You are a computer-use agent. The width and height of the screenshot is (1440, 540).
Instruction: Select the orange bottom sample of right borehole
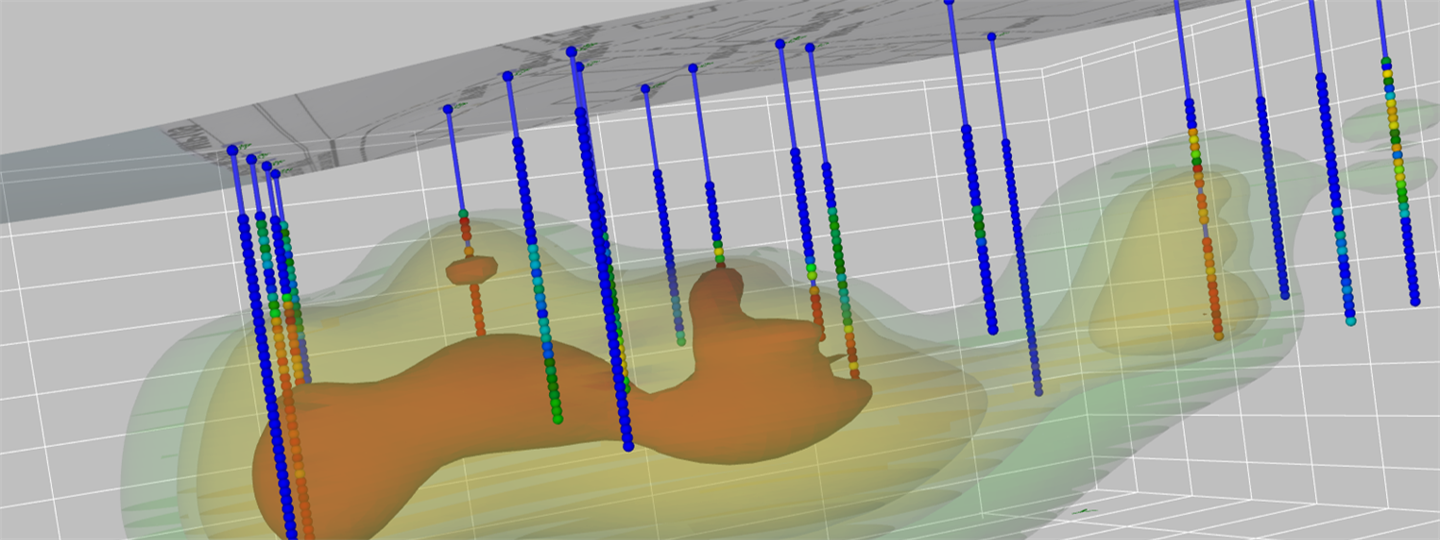[x=1218, y=335]
